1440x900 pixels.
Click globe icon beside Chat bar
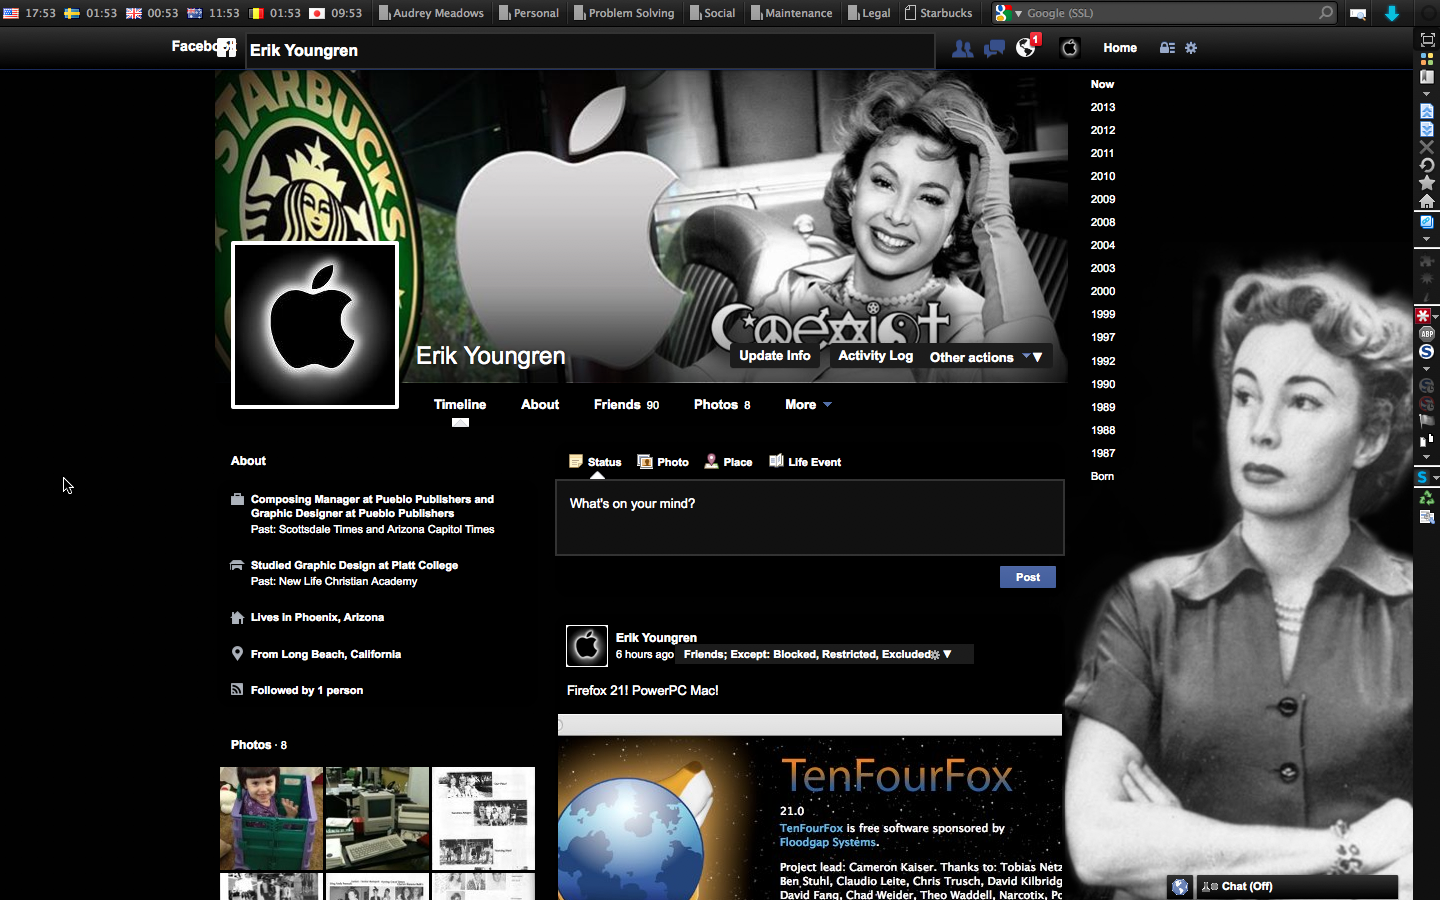pyautogui.click(x=1180, y=887)
